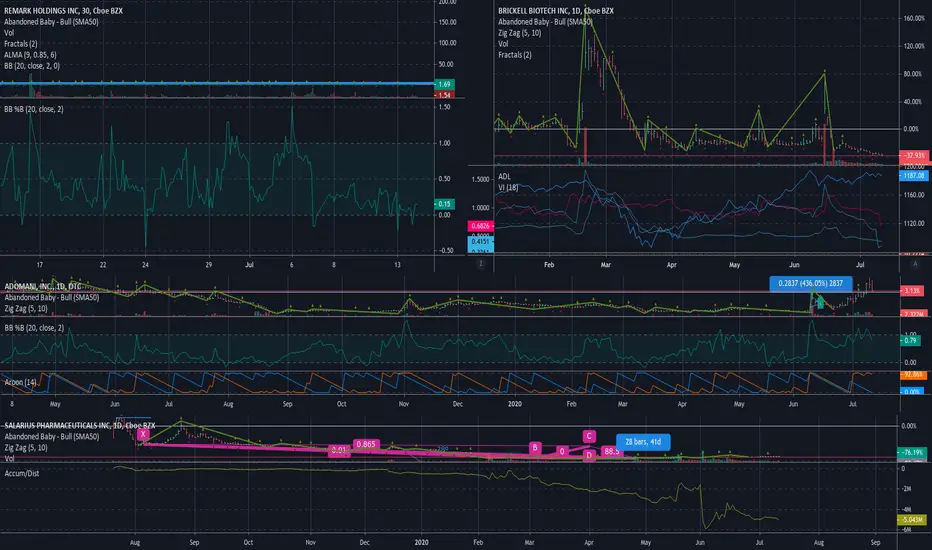Click the 1.54 price tag on Remark chart
The image size is (932, 550).
(445, 95)
